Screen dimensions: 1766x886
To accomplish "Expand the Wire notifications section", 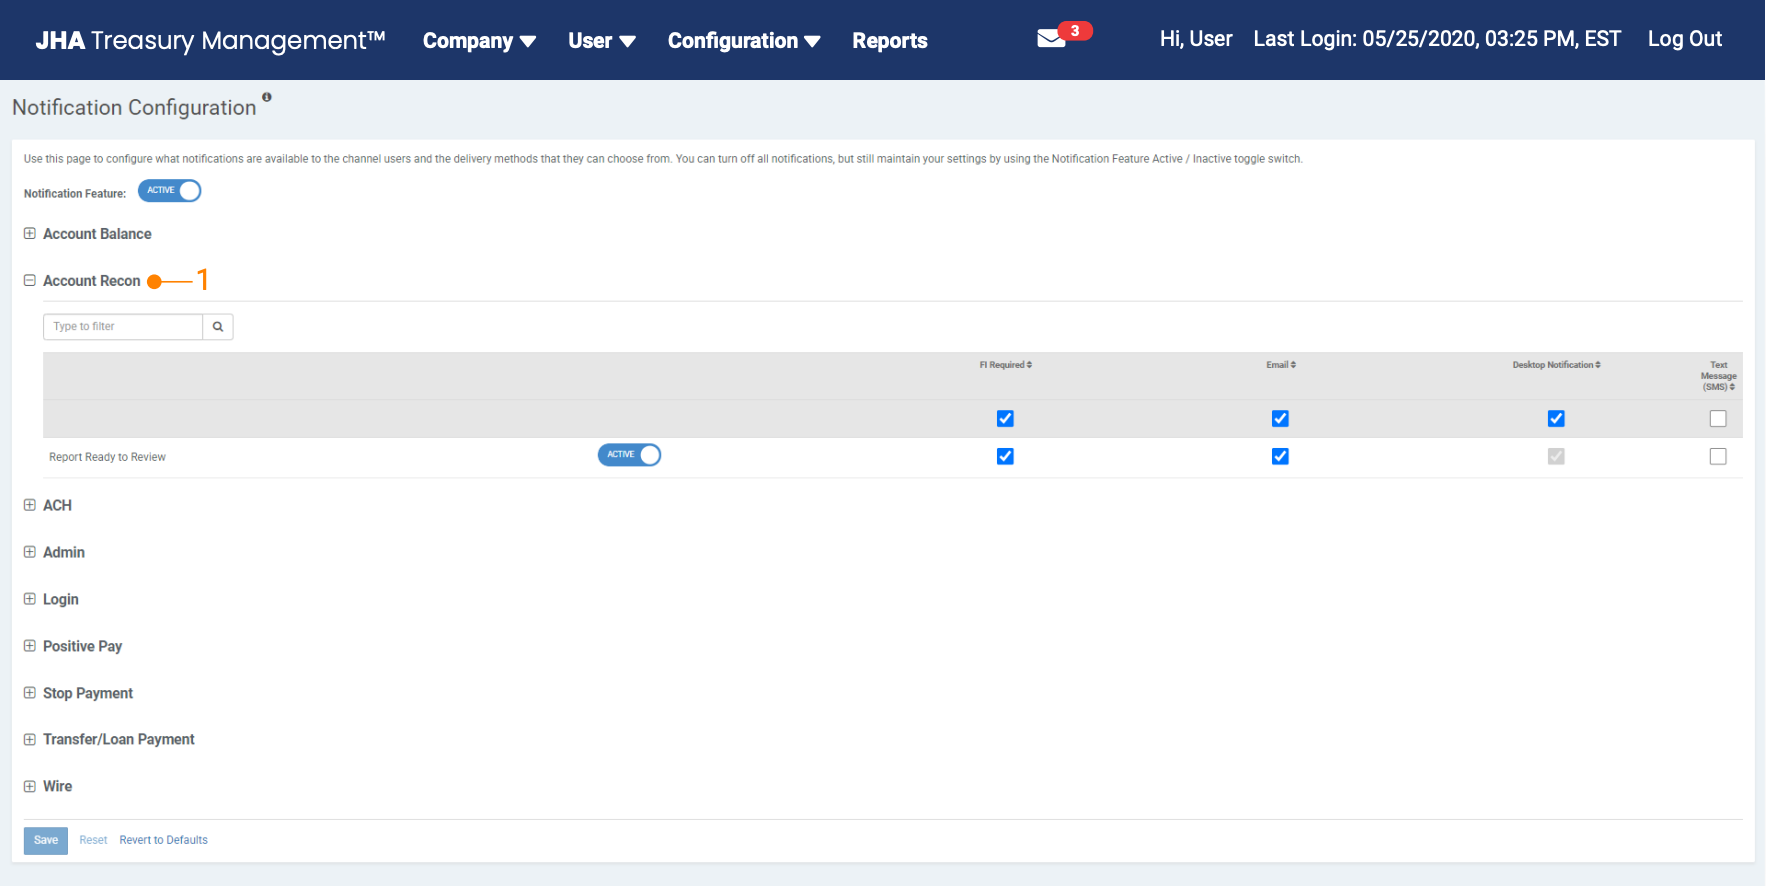I will [30, 787].
